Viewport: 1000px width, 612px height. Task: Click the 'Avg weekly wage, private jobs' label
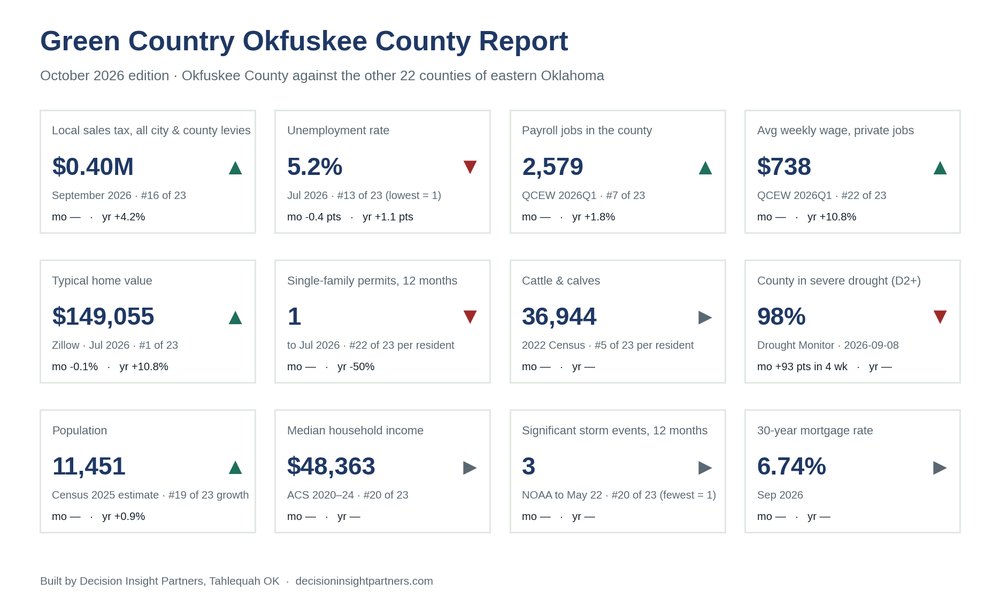(x=835, y=130)
